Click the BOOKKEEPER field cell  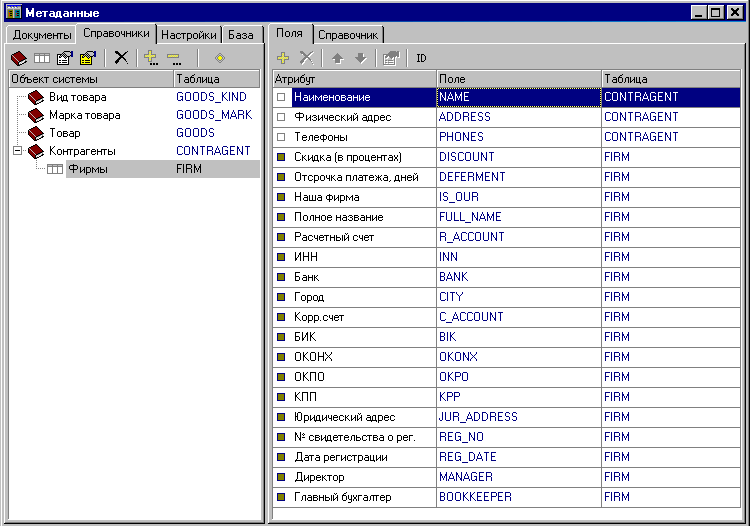(x=519, y=497)
